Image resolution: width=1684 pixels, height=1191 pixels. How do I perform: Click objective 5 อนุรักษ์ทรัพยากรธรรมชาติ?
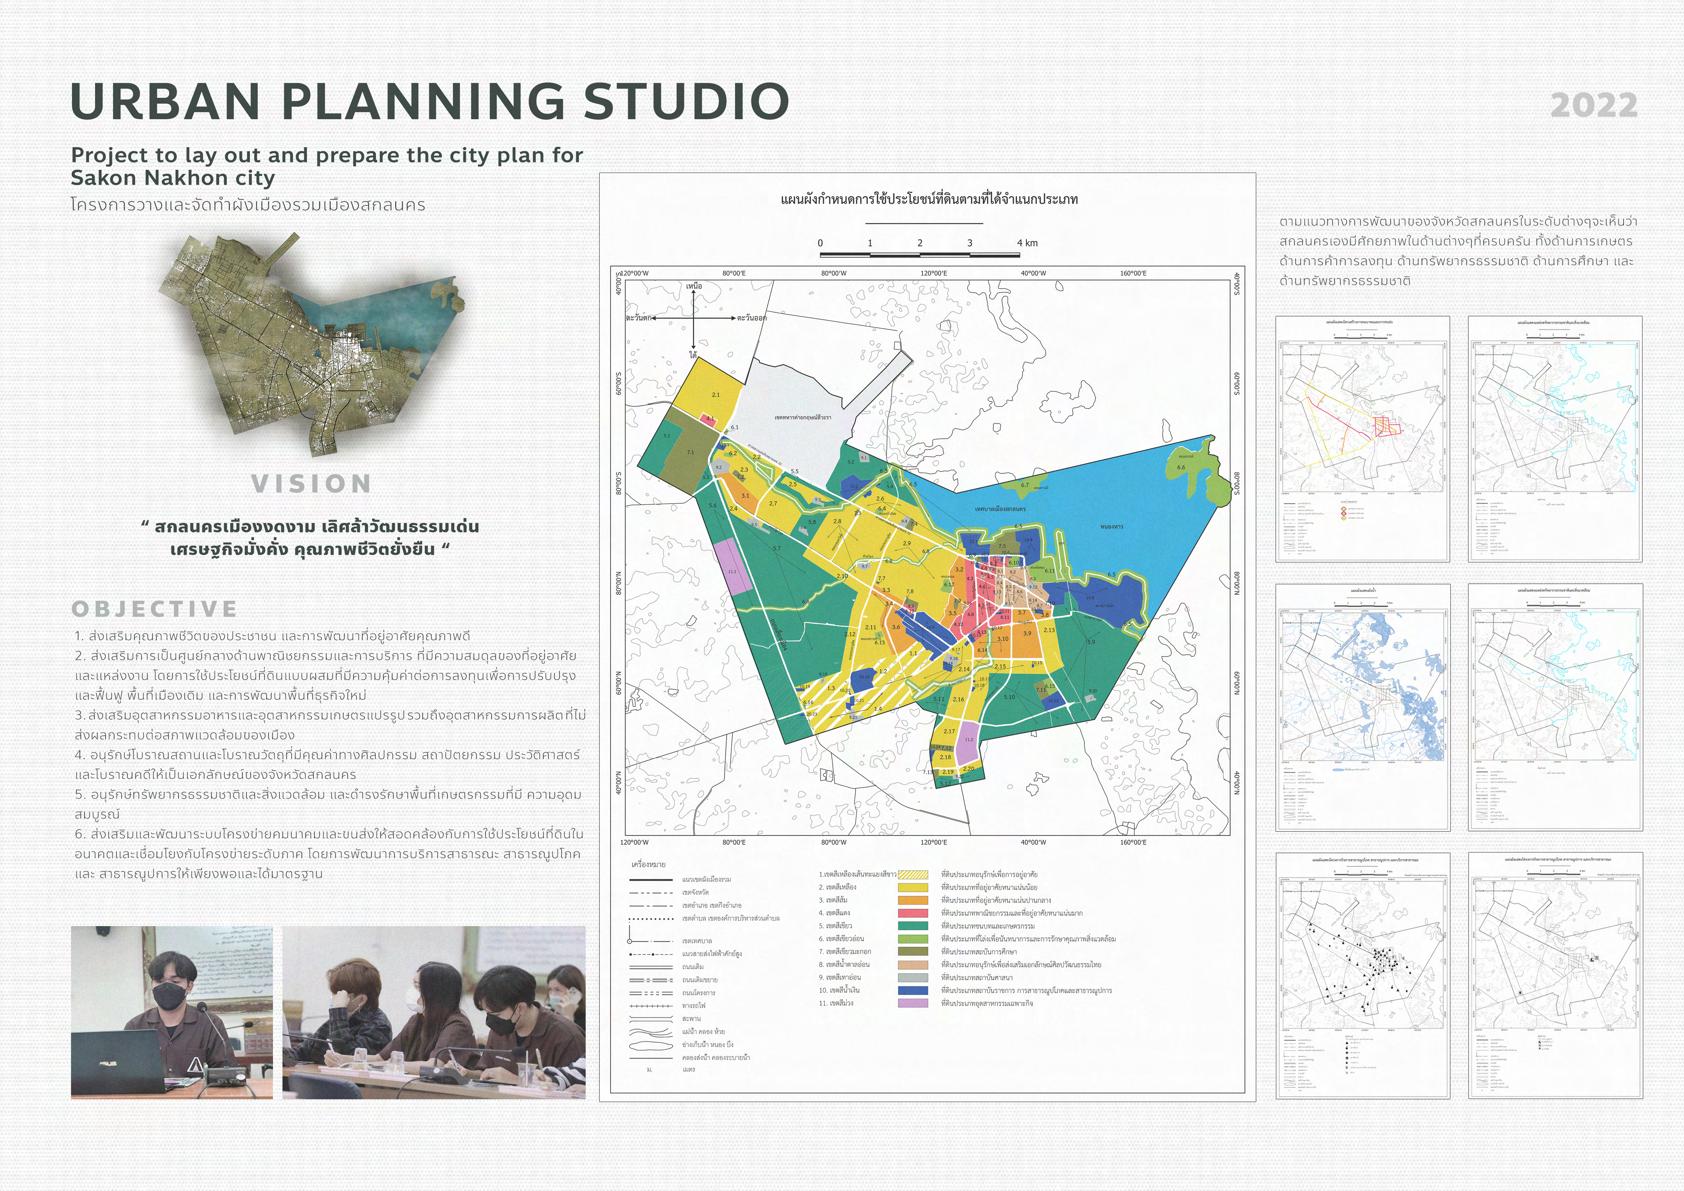(x=328, y=805)
